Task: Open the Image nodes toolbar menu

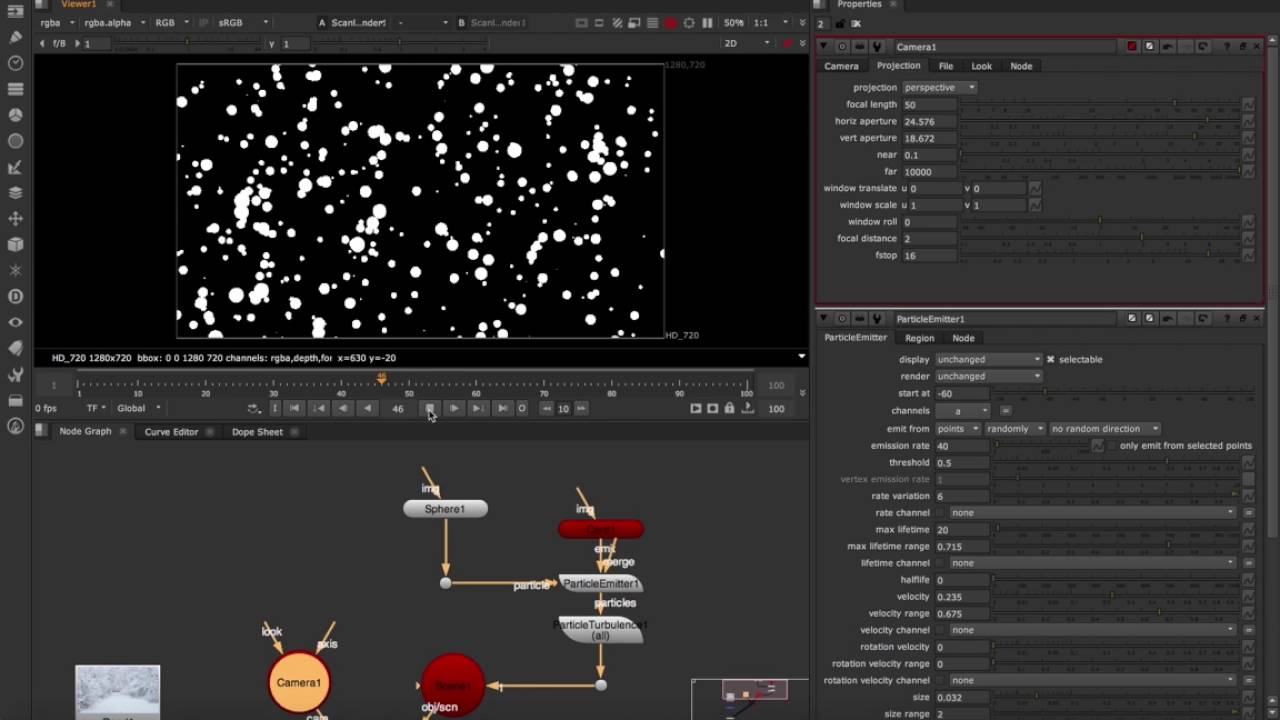Action: [x=15, y=11]
